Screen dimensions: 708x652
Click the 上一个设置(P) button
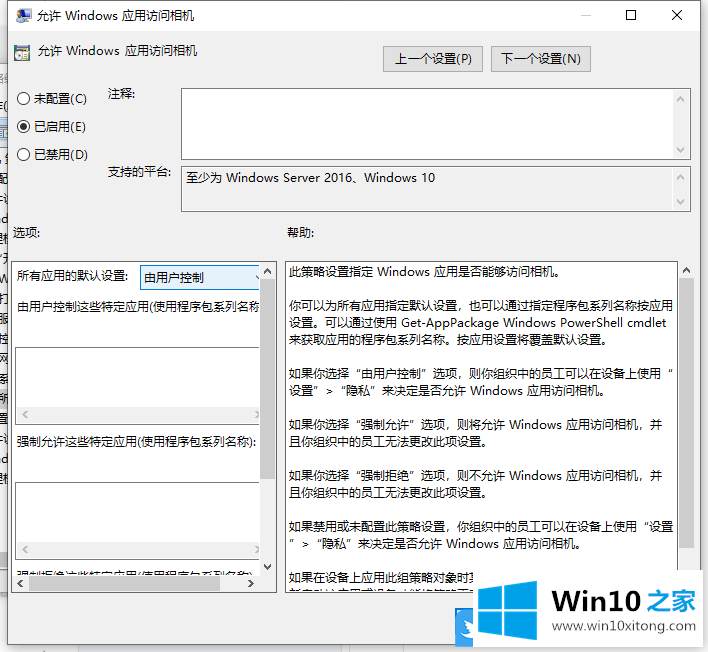tap(433, 59)
